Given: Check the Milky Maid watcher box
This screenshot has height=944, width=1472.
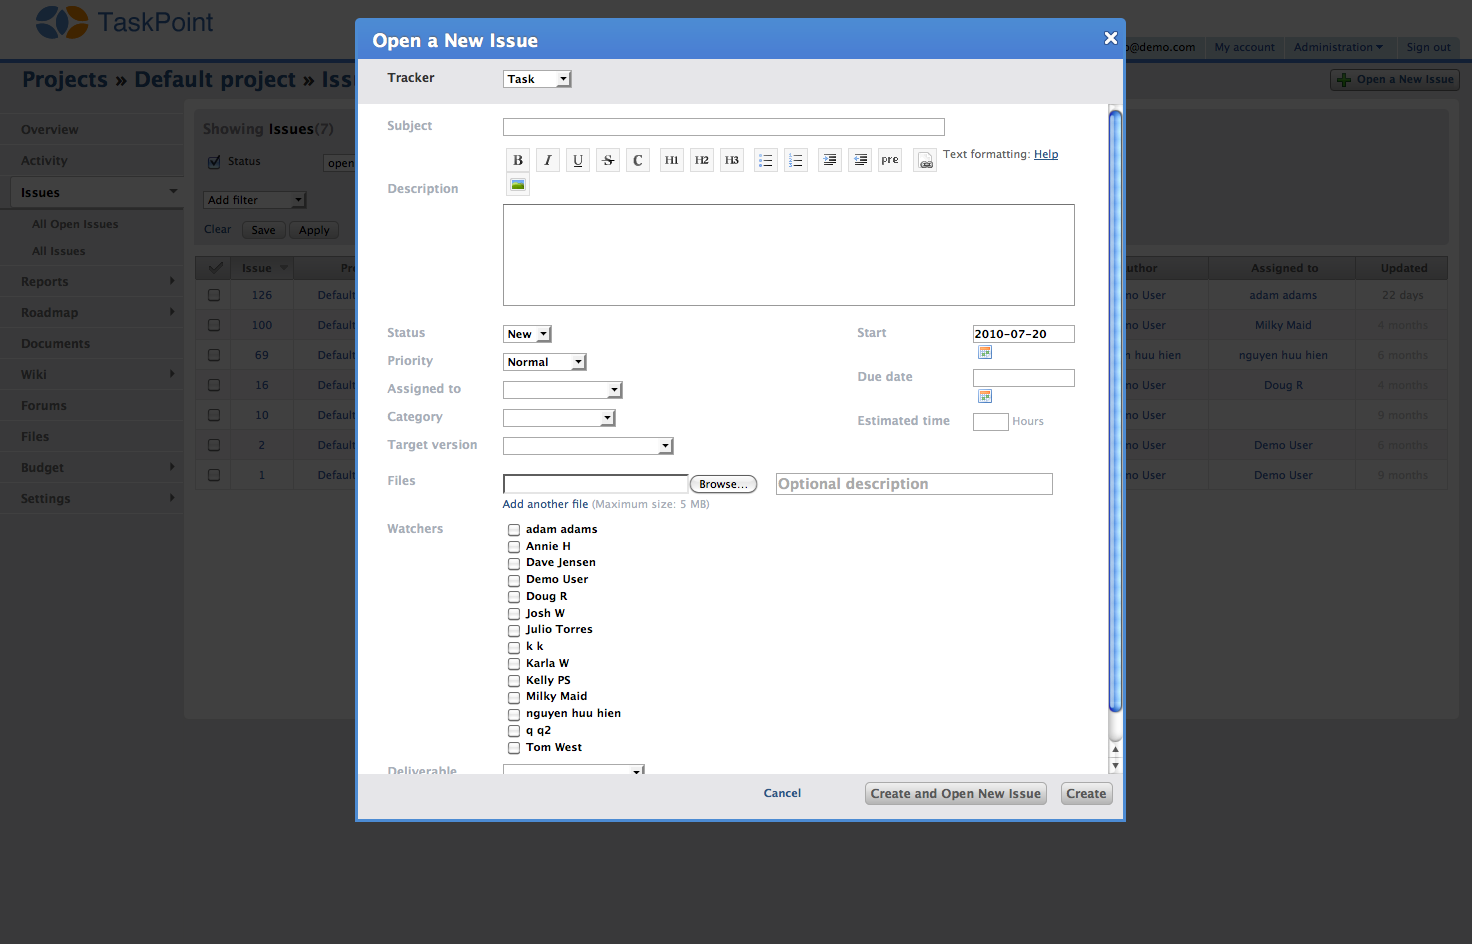Looking at the screenshot, I should coord(514,698).
